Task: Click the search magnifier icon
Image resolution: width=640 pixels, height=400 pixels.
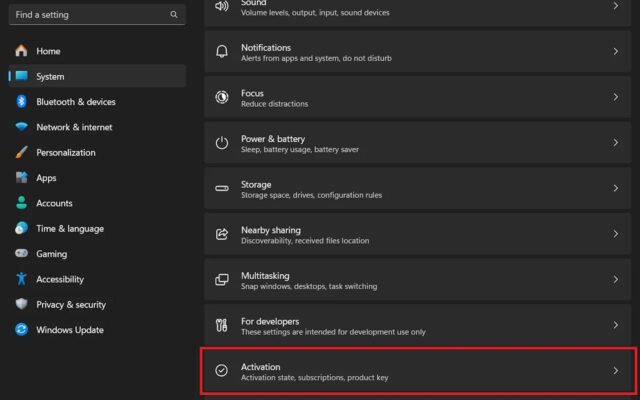Action: [x=174, y=15]
